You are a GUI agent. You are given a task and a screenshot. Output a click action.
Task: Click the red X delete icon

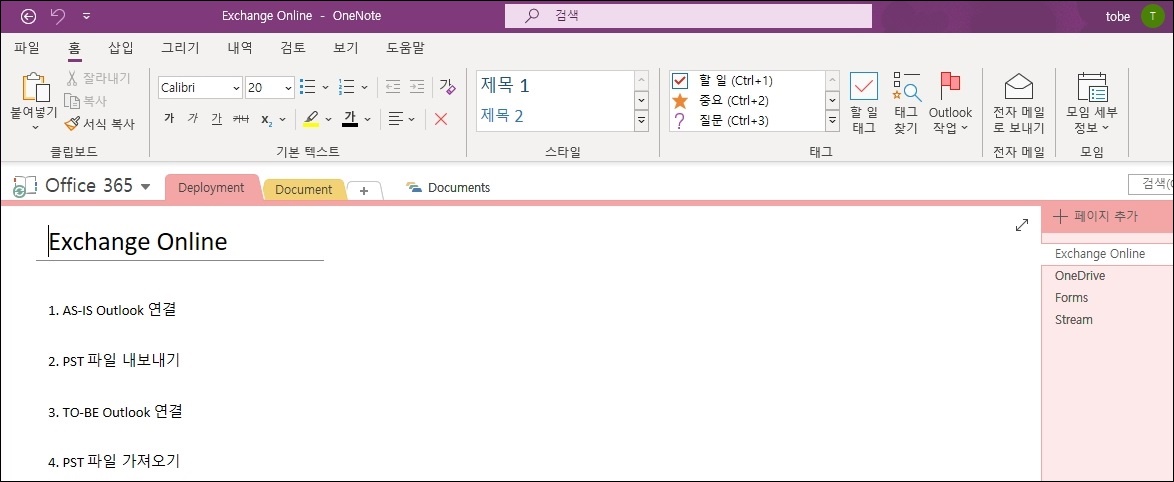441,119
